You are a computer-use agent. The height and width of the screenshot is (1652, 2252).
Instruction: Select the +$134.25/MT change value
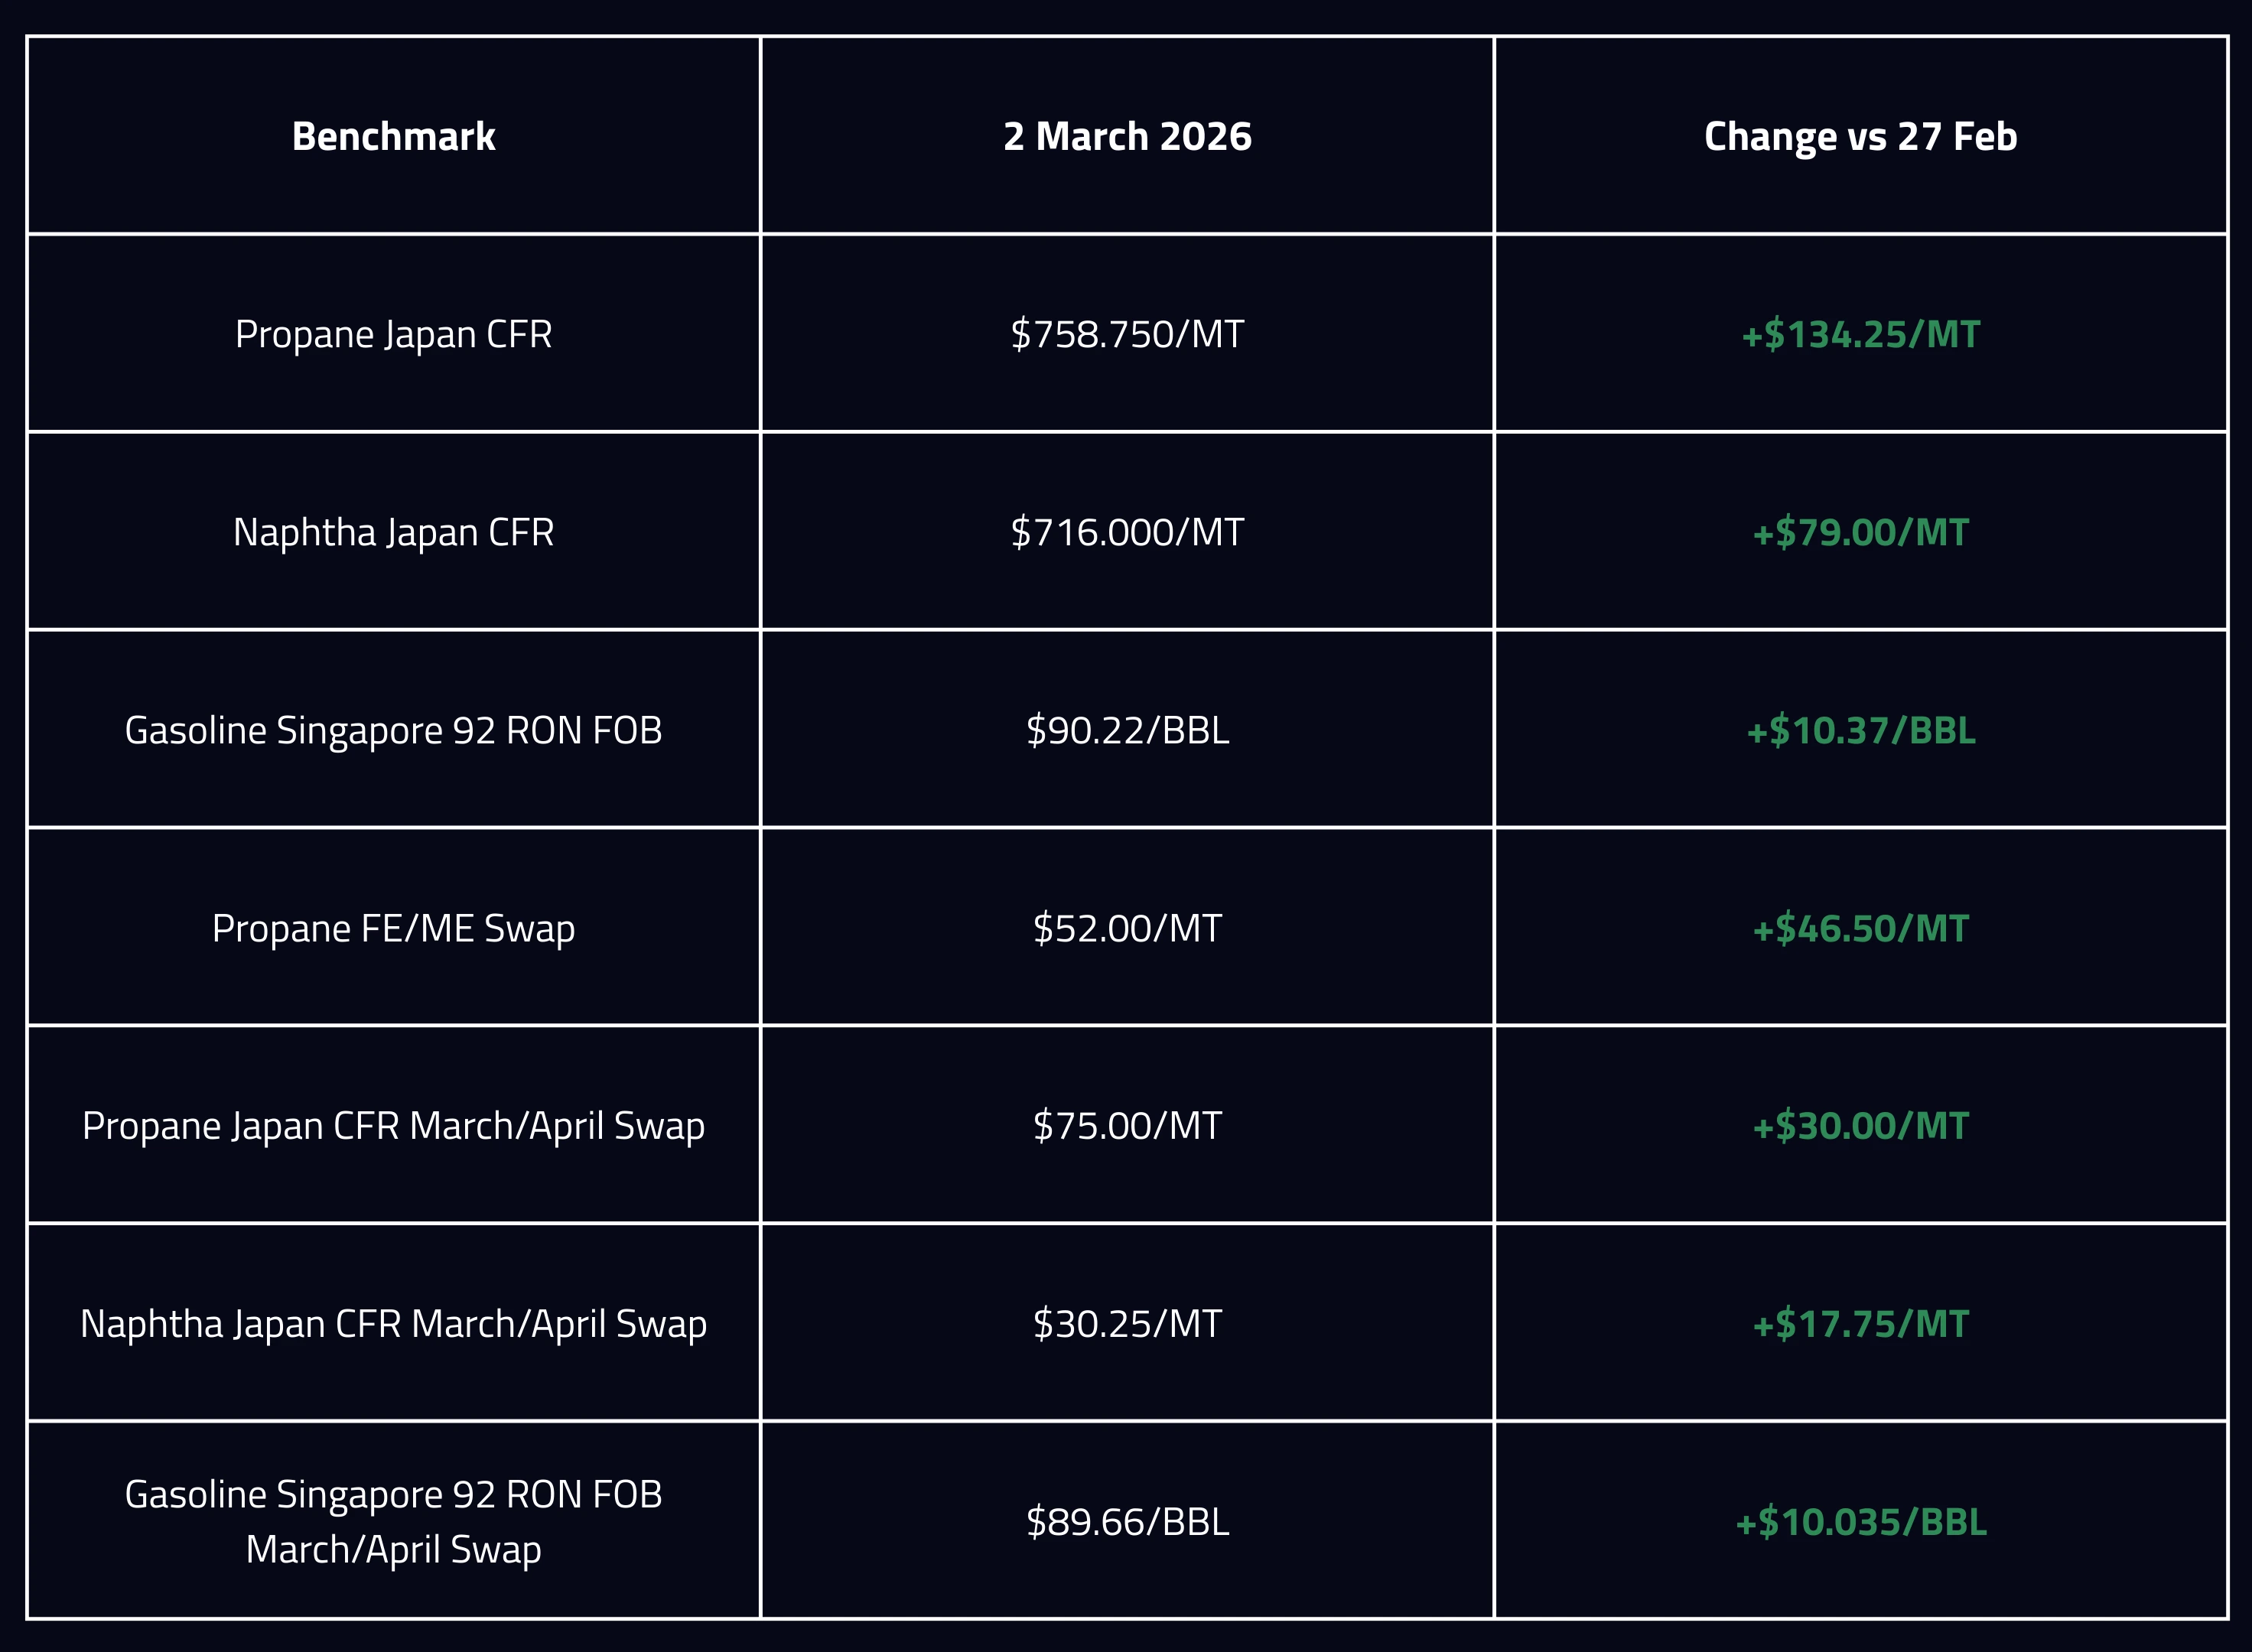coord(1860,334)
